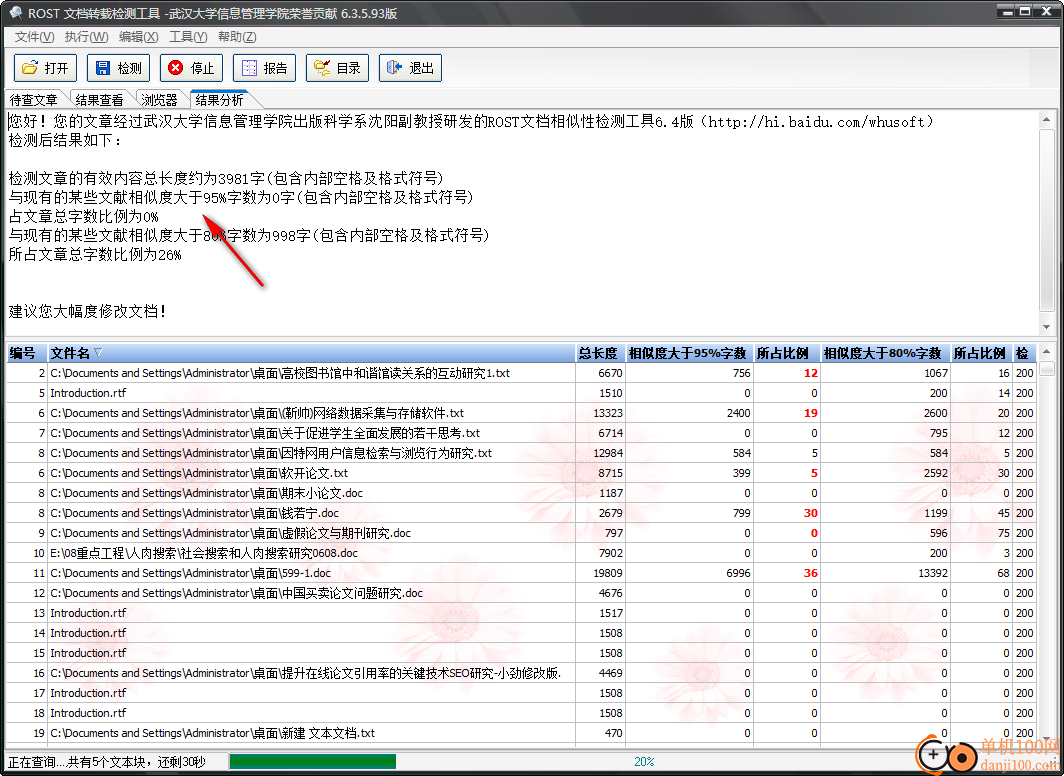The height and width of the screenshot is (776, 1064).
Task: Select the 结果分析 tab
Action: point(219,100)
